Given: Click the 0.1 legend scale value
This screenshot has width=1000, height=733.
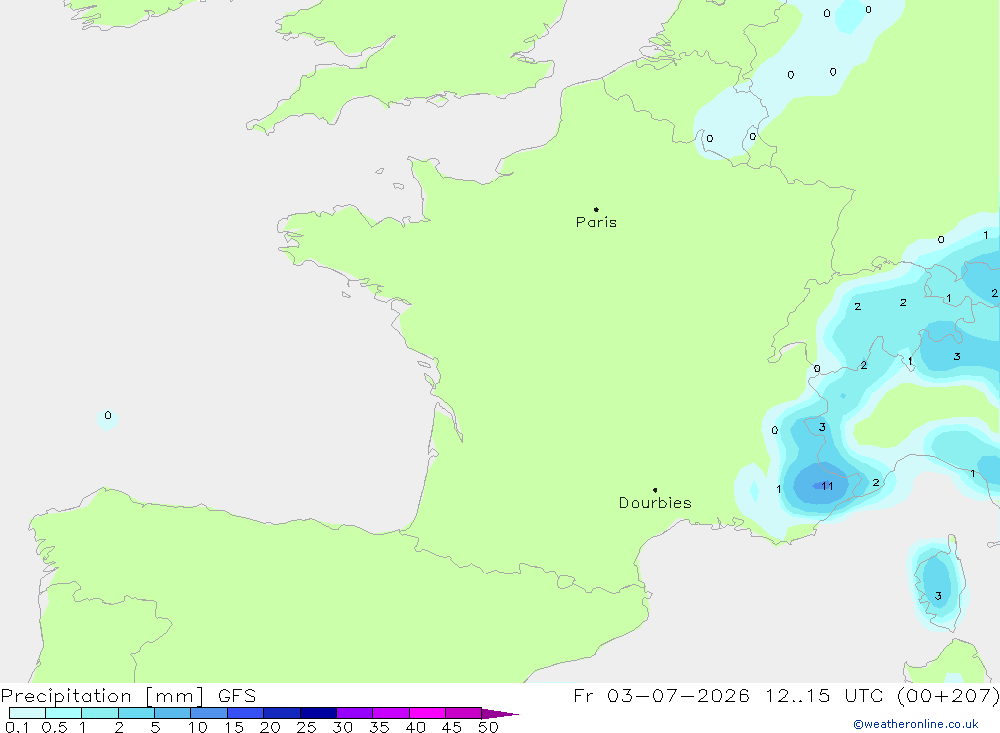Looking at the screenshot, I should (x=17, y=727).
